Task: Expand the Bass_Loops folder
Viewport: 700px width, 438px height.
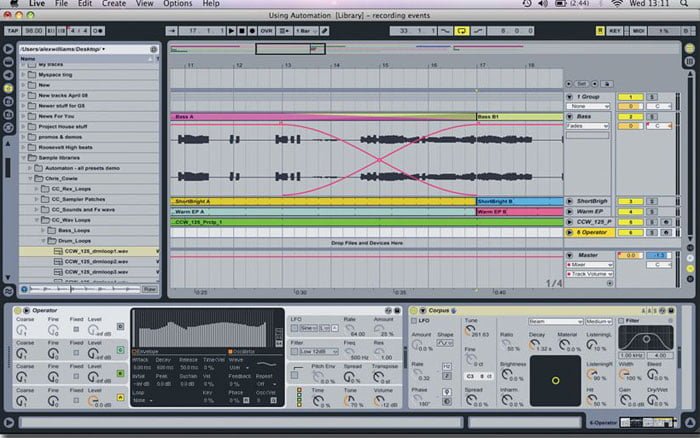Action: coord(43,230)
